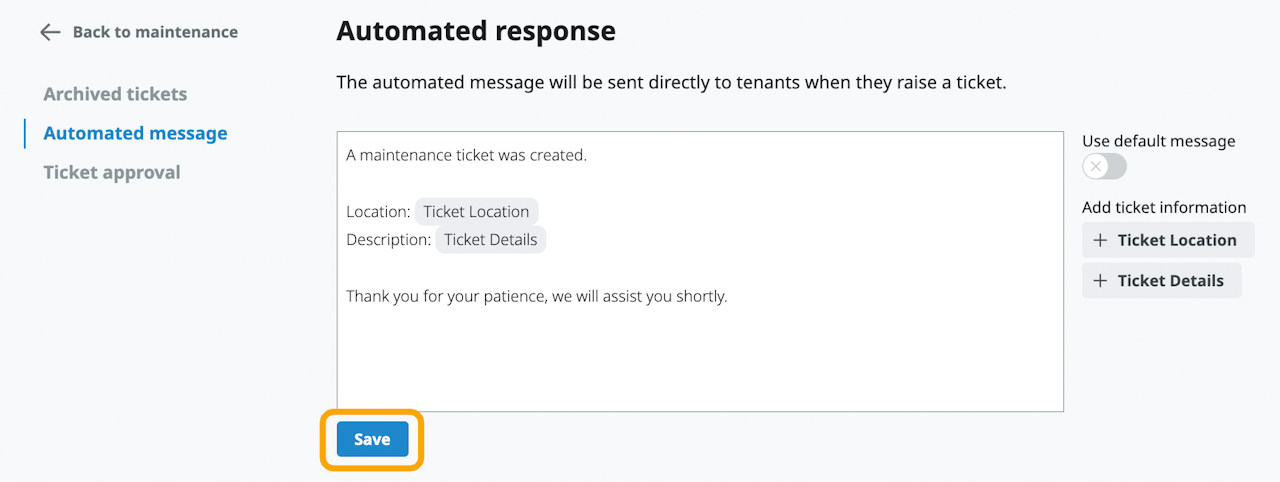The width and height of the screenshot is (1280, 482).
Task: Click the plus icon beside Ticket Details
Action: coord(1100,281)
